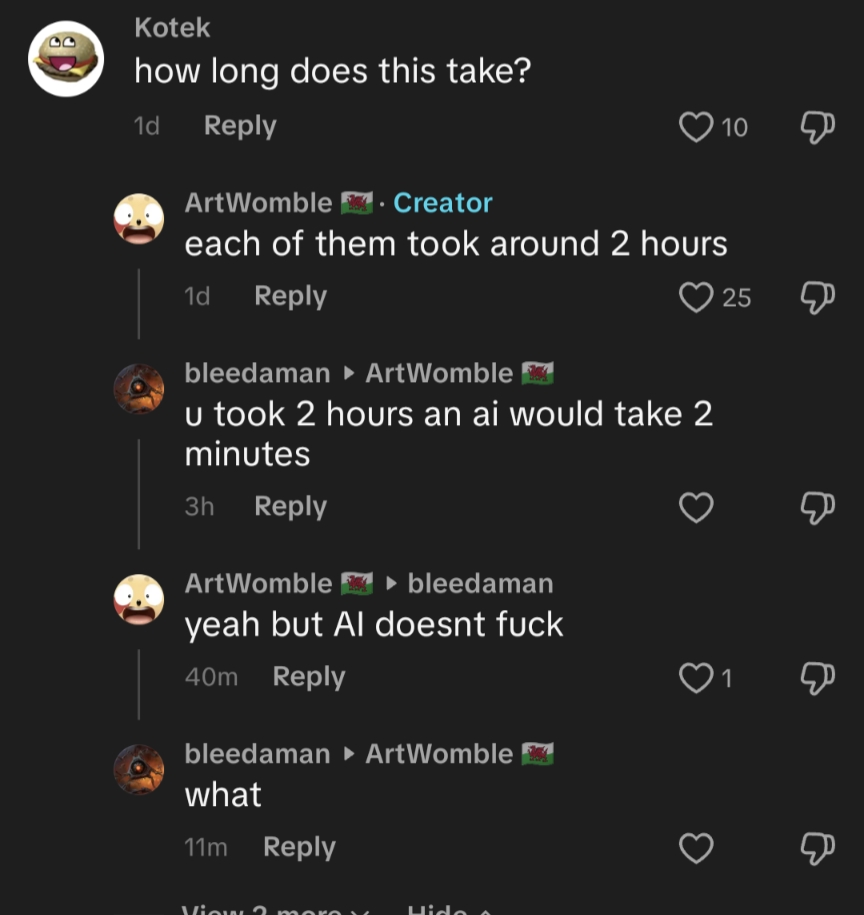Reply to Kotek's comment
Viewport: 864px width, 915px height.
(x=240, y=126)
